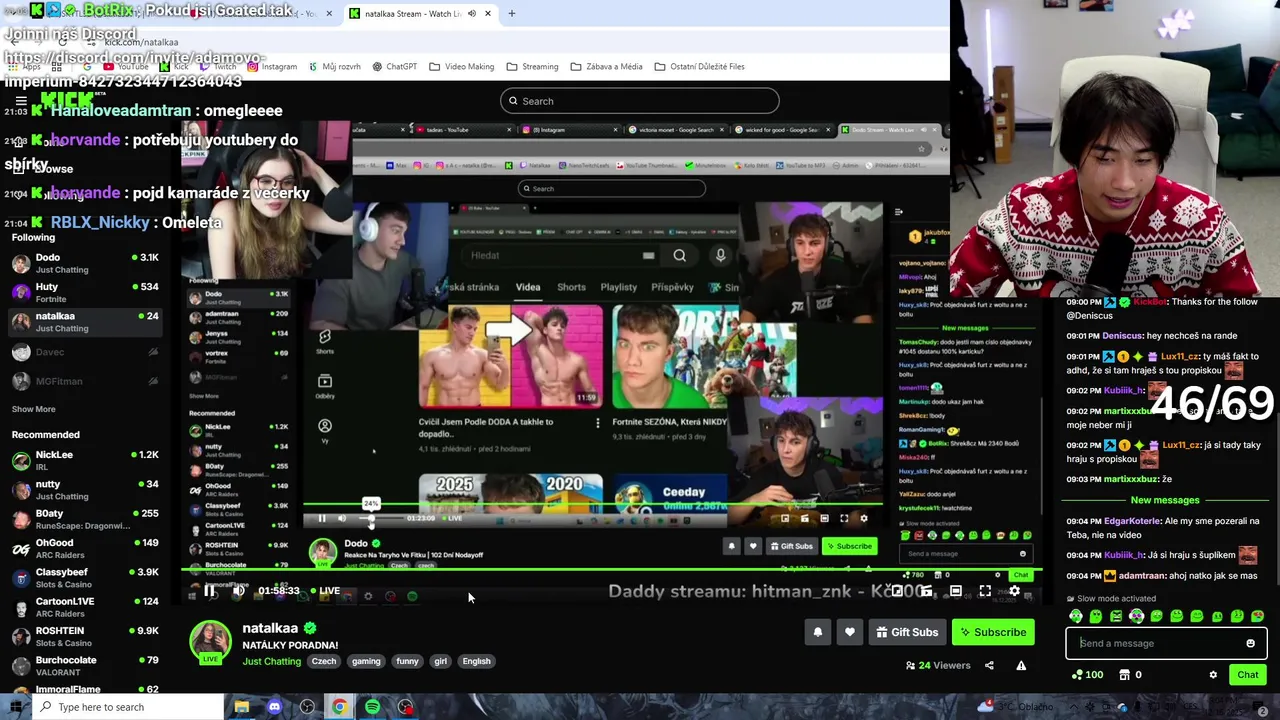Screen dimensions: 1280x720
Task: Mute the stream volume speaker icon
Action: coord(238,591)
